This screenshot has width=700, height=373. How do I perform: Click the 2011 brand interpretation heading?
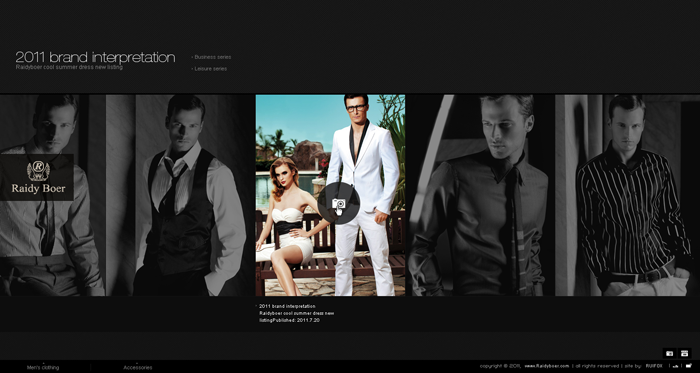[x=95, y=57]
